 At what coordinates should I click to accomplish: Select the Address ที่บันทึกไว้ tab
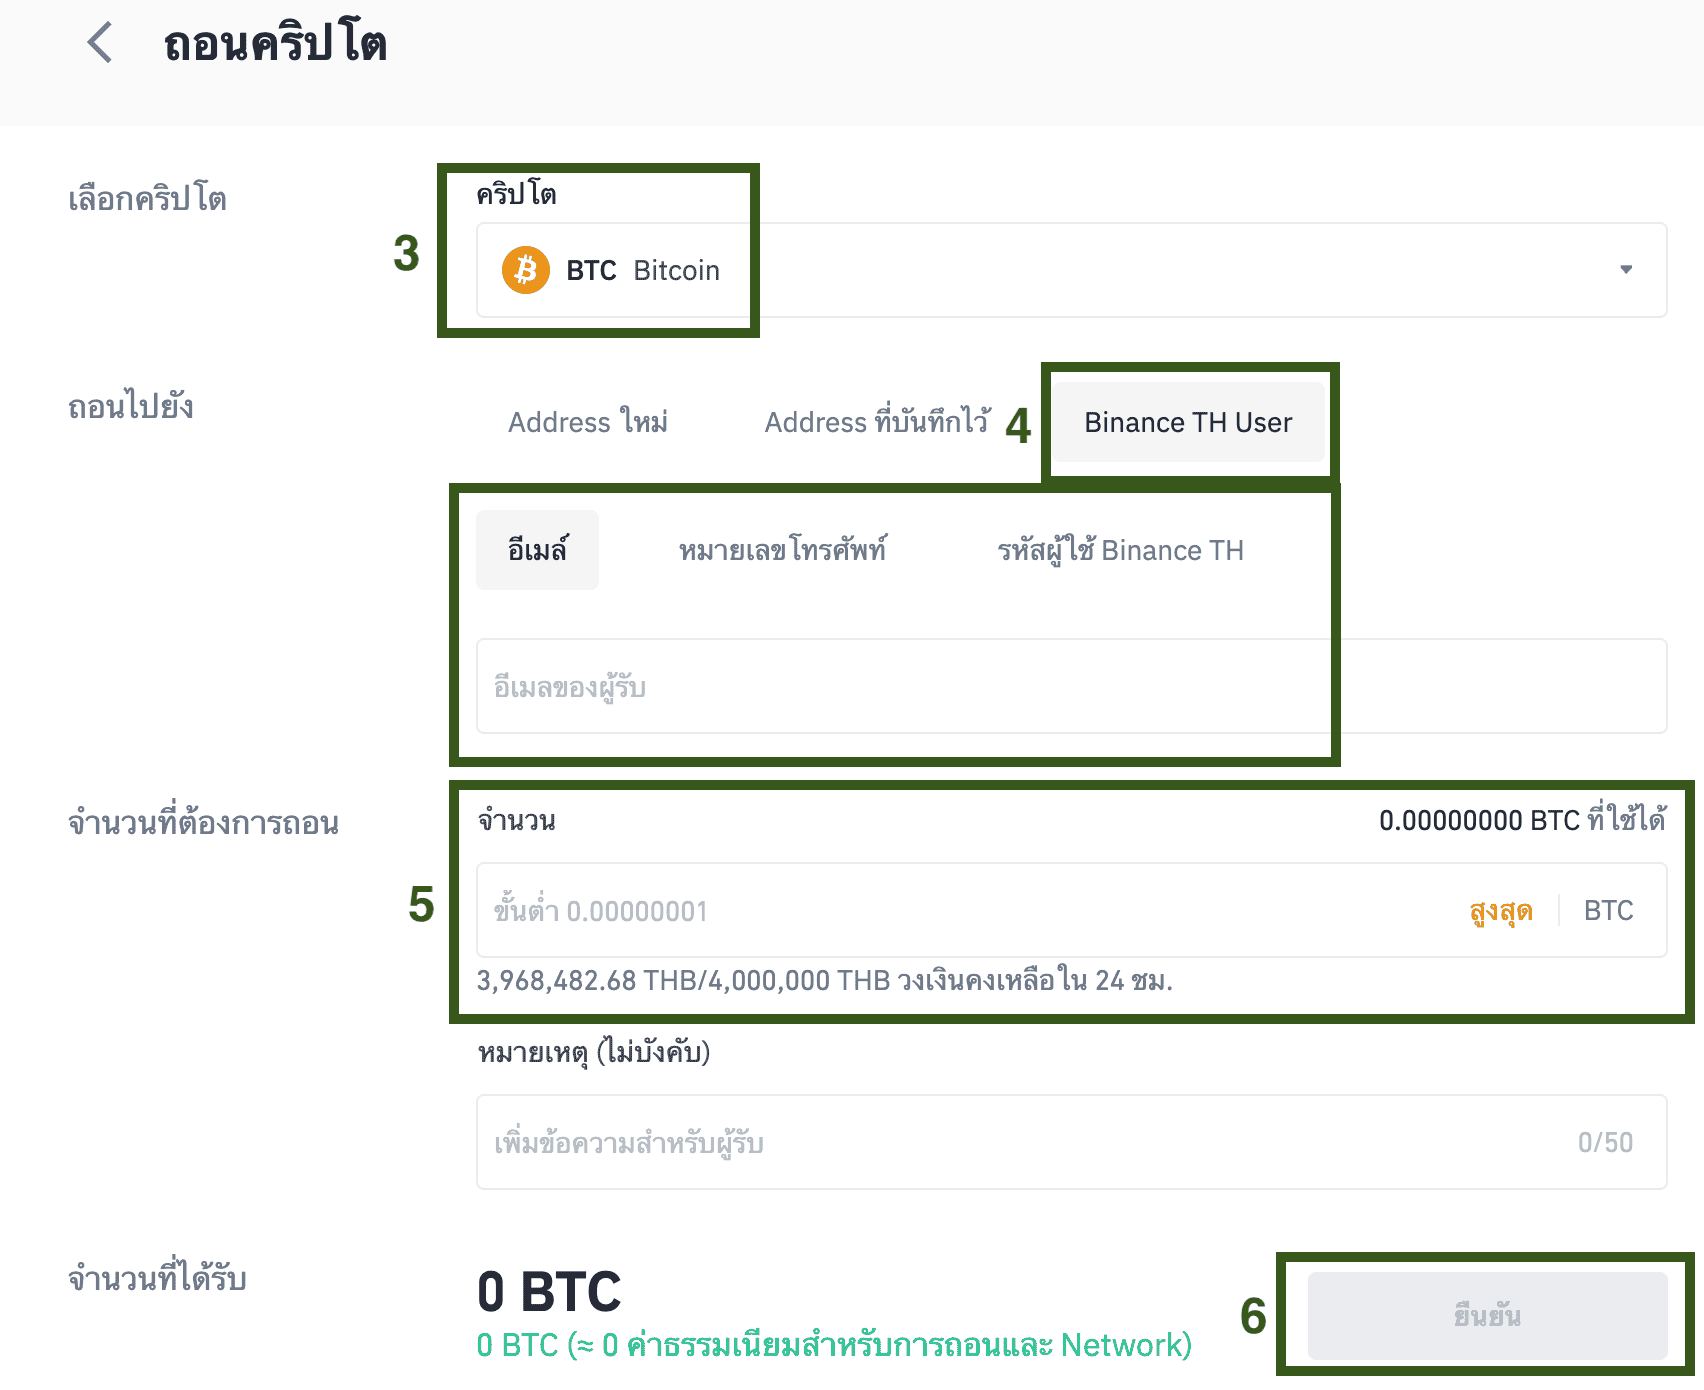click(877, 422)
